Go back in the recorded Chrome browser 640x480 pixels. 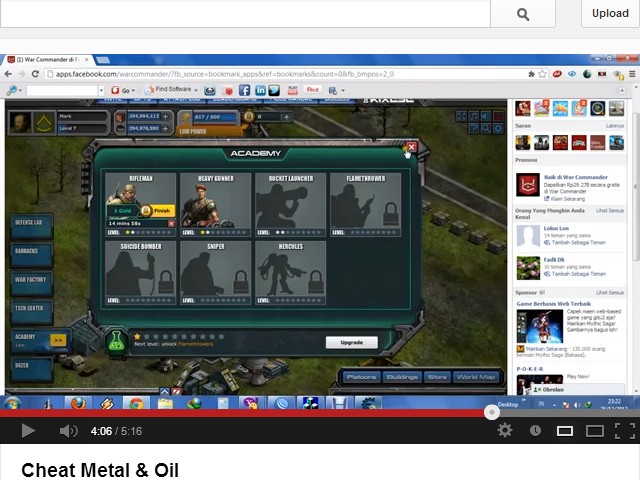click(x=8, y=74)
